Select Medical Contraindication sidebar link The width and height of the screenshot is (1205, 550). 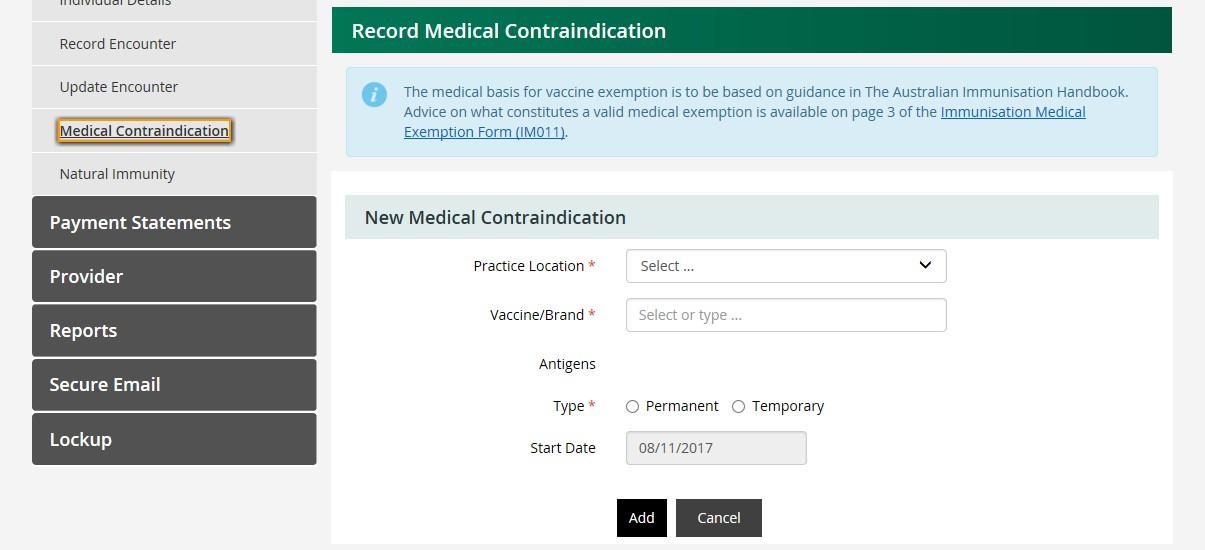[144, 131]
